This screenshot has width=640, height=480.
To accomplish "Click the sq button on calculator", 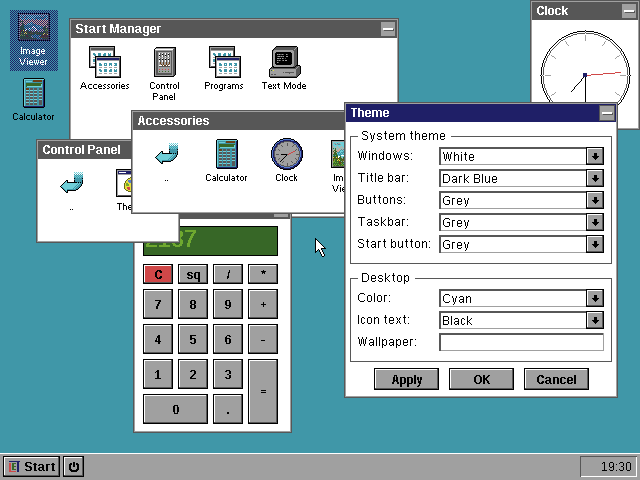I will [193, 274].
